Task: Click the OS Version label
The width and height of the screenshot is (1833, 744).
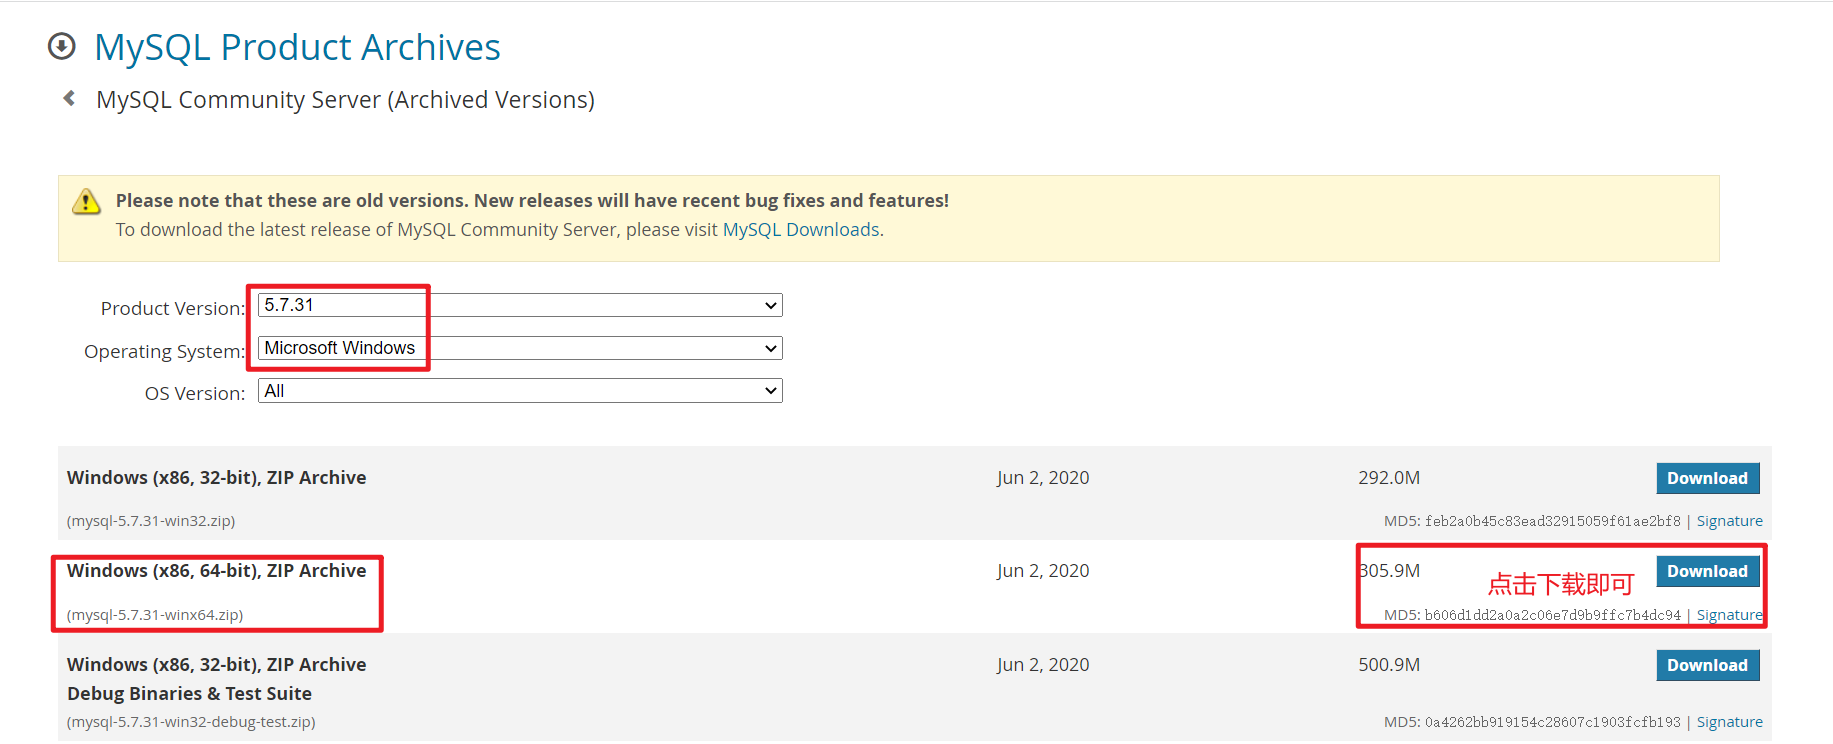Action: click(195, 394)
